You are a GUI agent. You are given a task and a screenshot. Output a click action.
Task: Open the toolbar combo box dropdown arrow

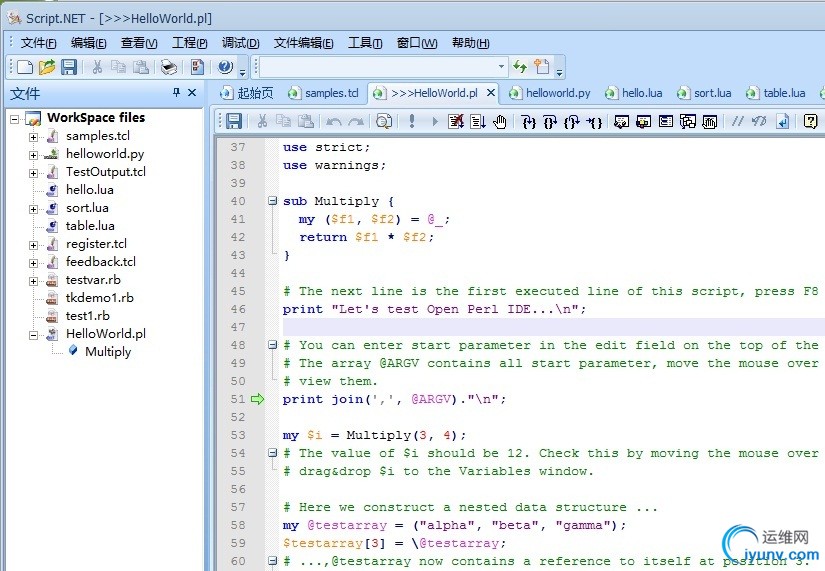[x=501, y=67]
